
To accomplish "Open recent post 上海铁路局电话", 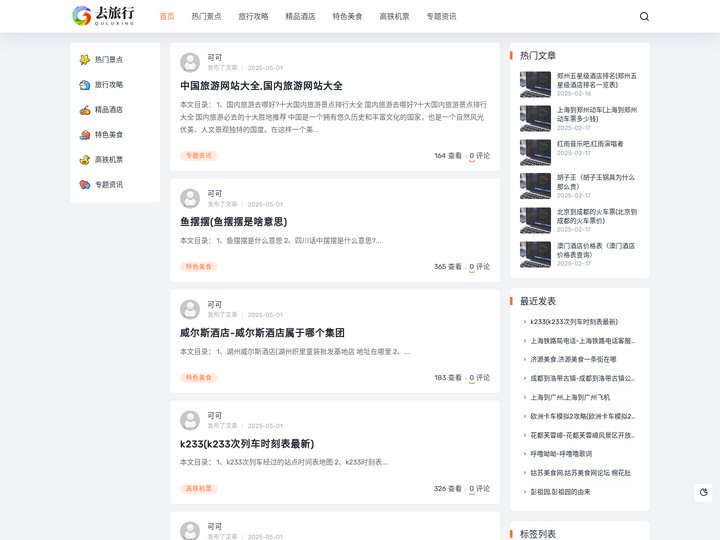I will pyautogui.click(x=583, y=341).
